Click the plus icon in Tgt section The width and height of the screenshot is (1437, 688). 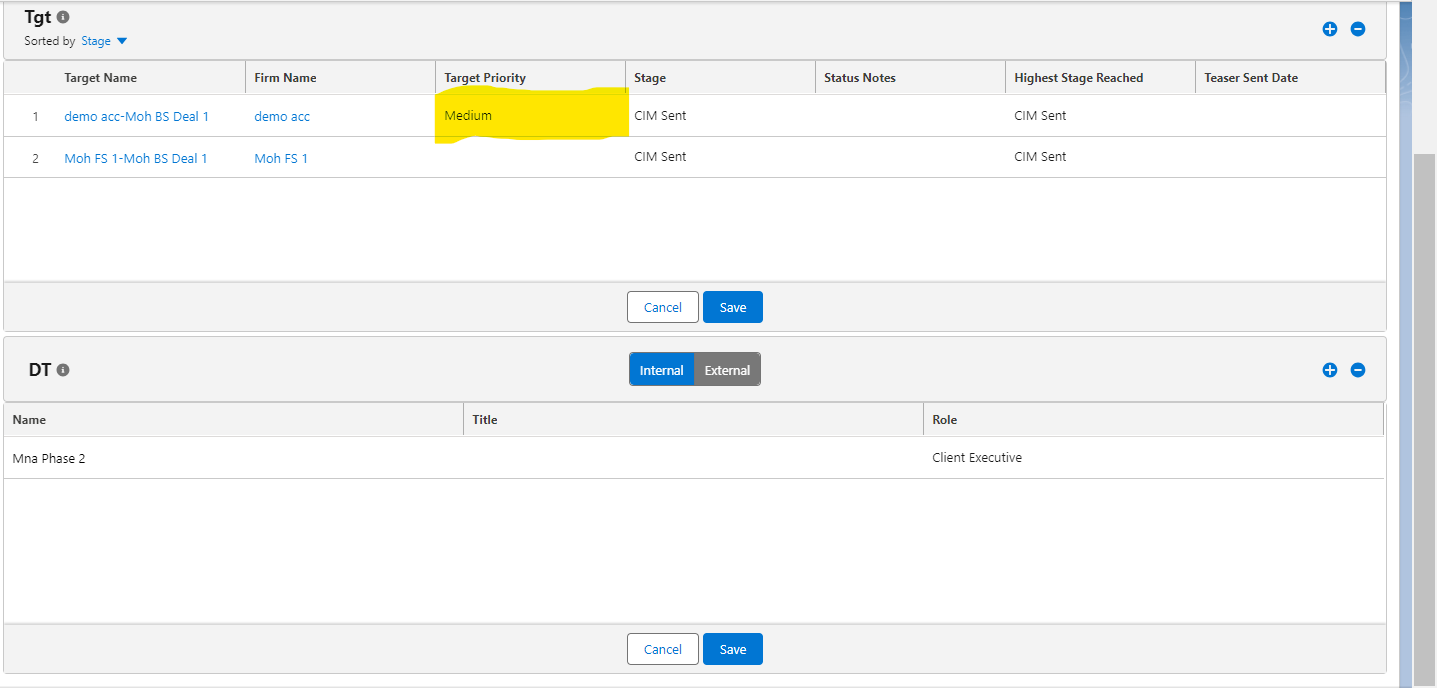click(1330, 29)
